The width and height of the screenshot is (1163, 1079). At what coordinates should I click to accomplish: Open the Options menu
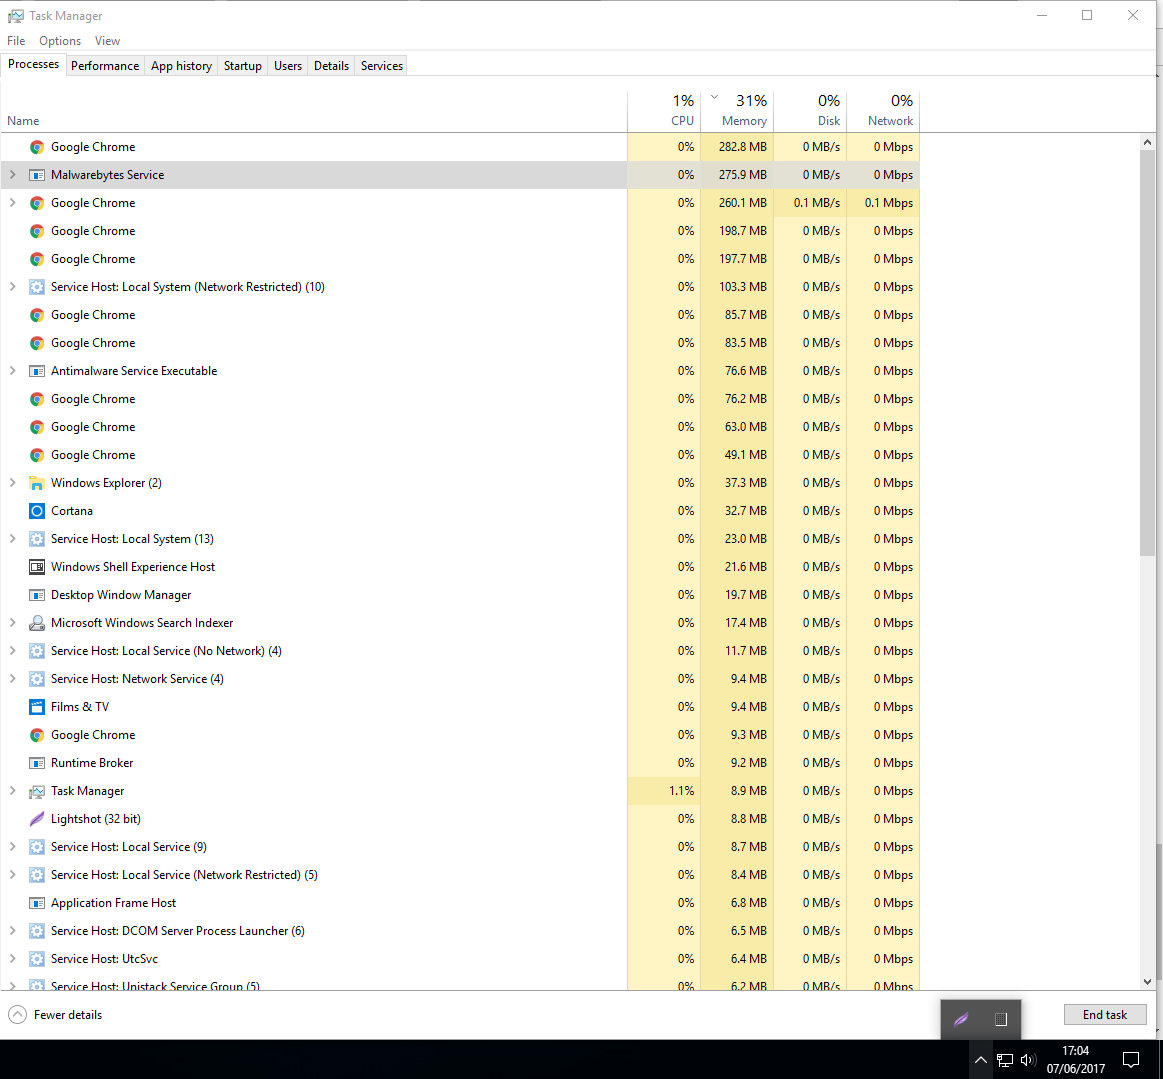[x=60, y=41]
